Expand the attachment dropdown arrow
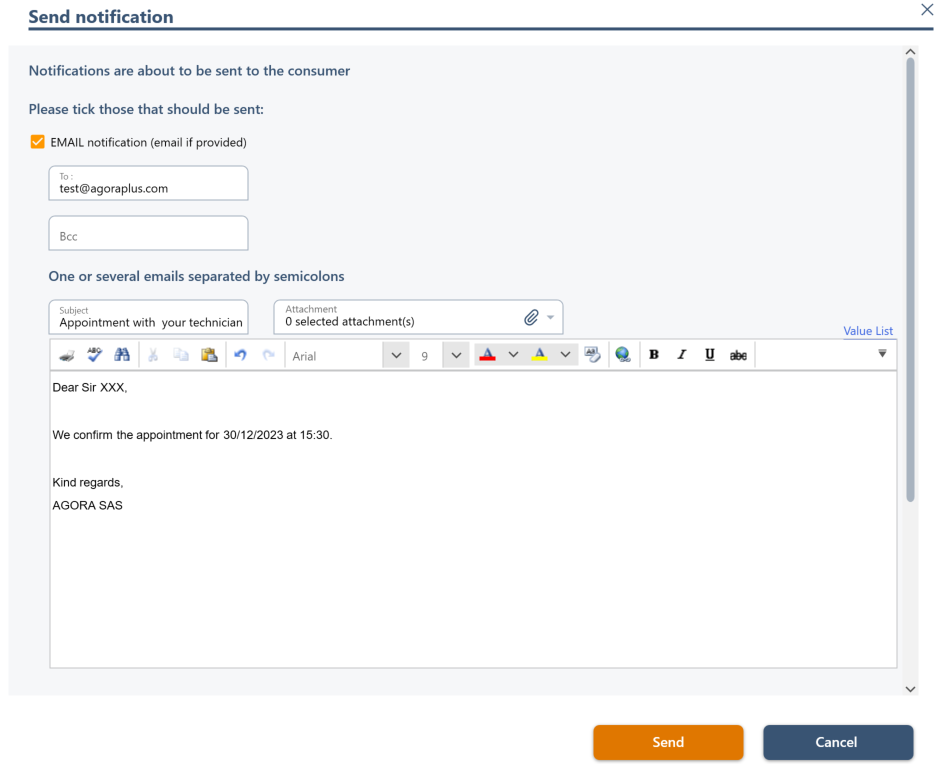 (550, 317)
